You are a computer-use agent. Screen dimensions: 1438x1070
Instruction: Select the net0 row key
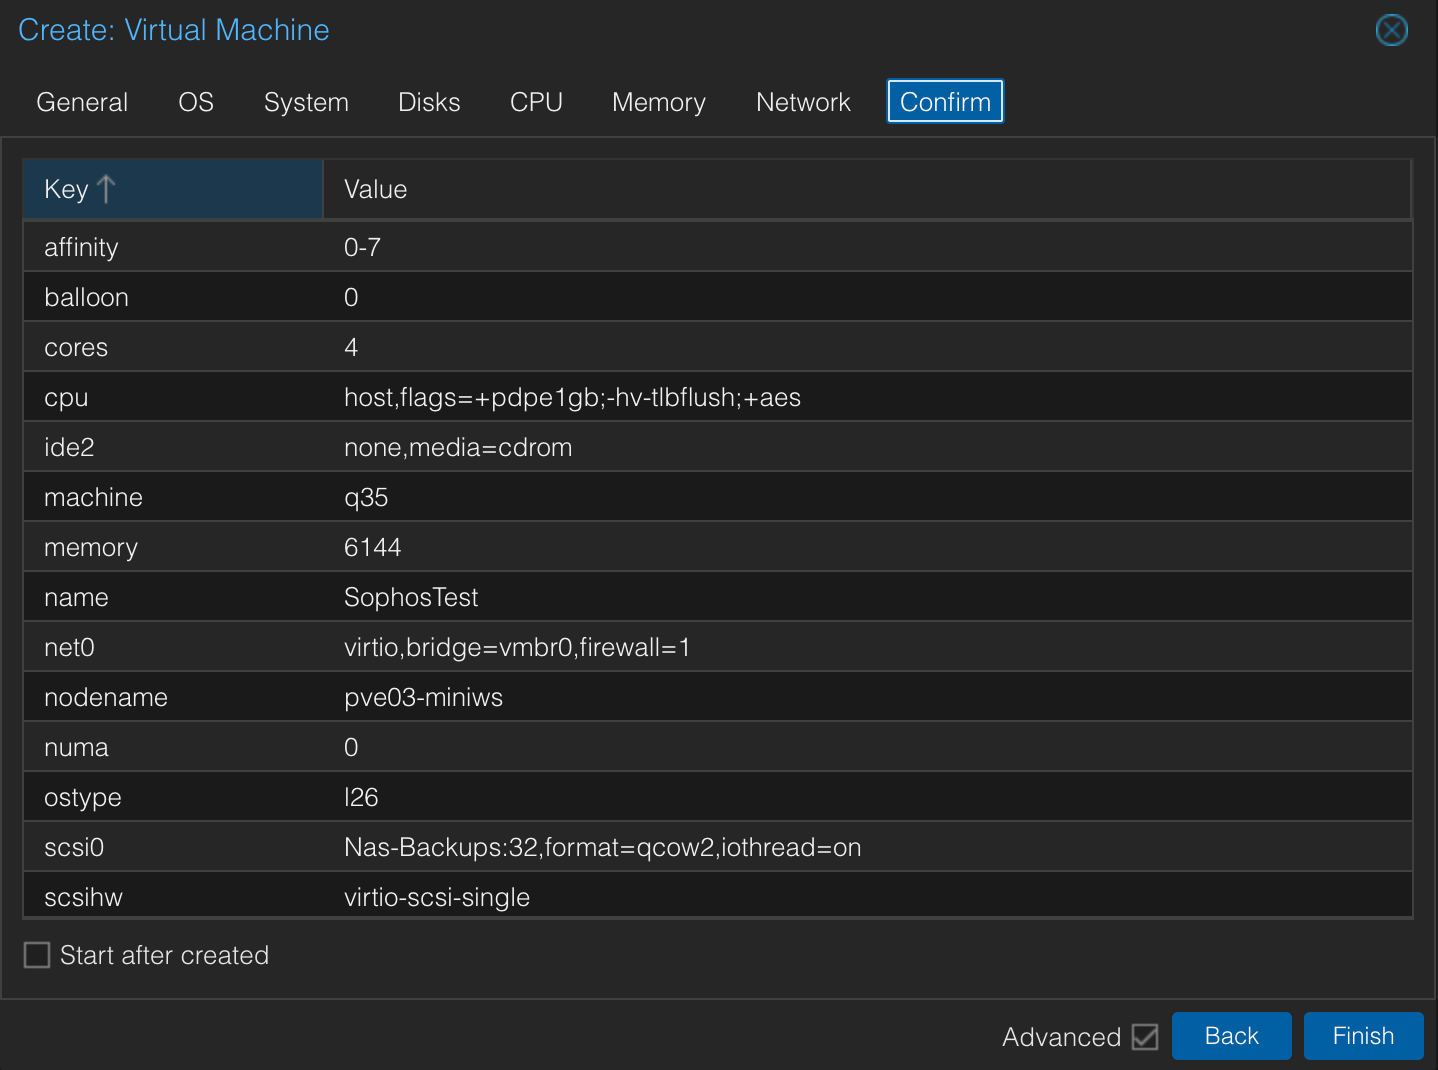point(69,647)
